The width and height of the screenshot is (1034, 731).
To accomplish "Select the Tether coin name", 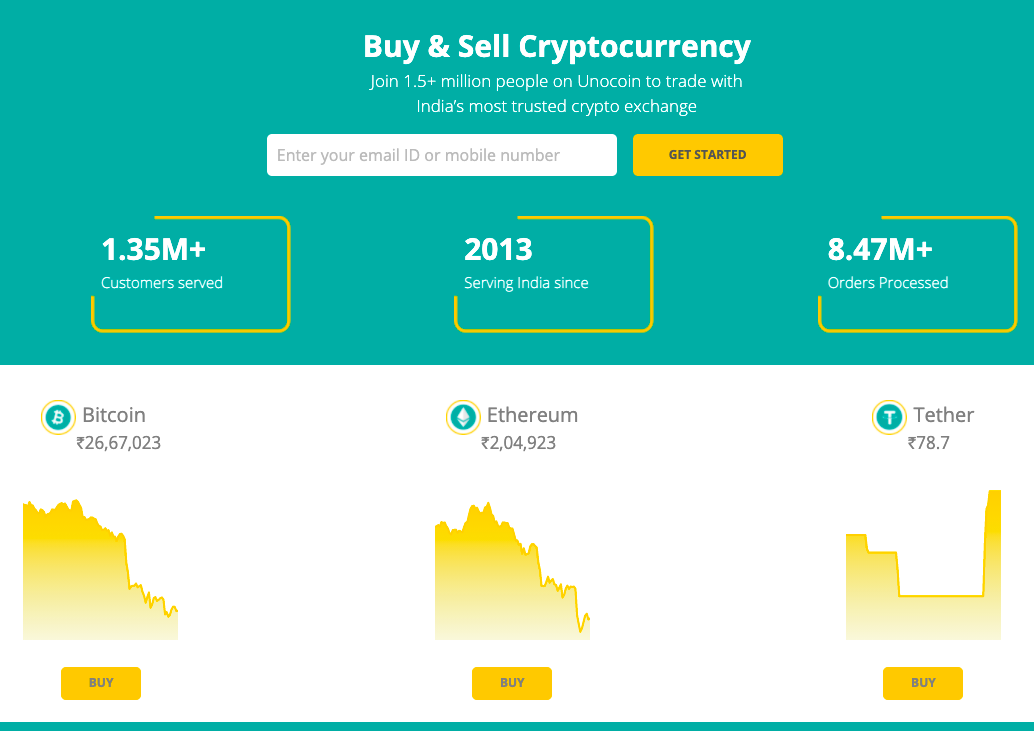I will 944,415.
